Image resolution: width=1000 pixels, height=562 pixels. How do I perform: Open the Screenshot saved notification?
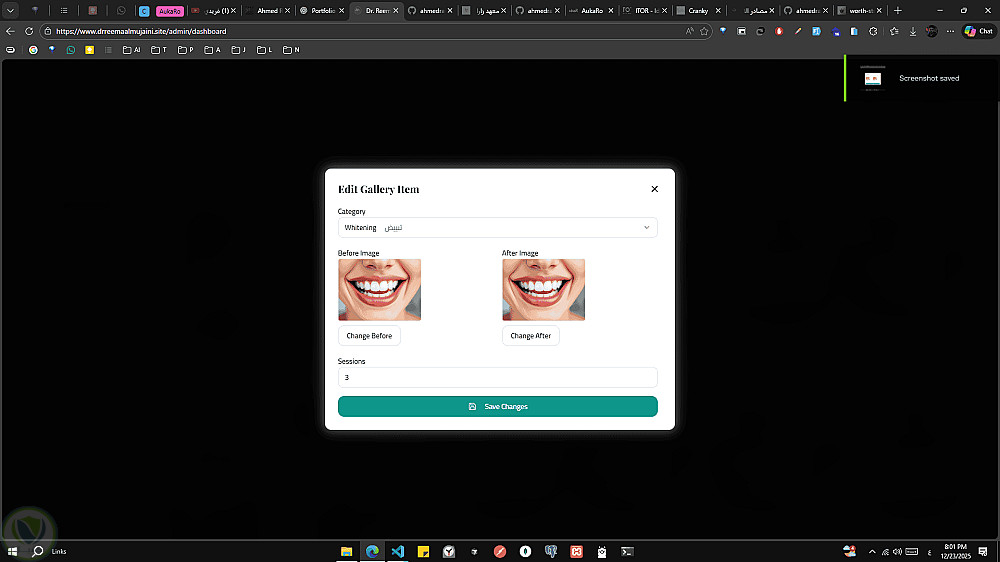tap(922, 78)
